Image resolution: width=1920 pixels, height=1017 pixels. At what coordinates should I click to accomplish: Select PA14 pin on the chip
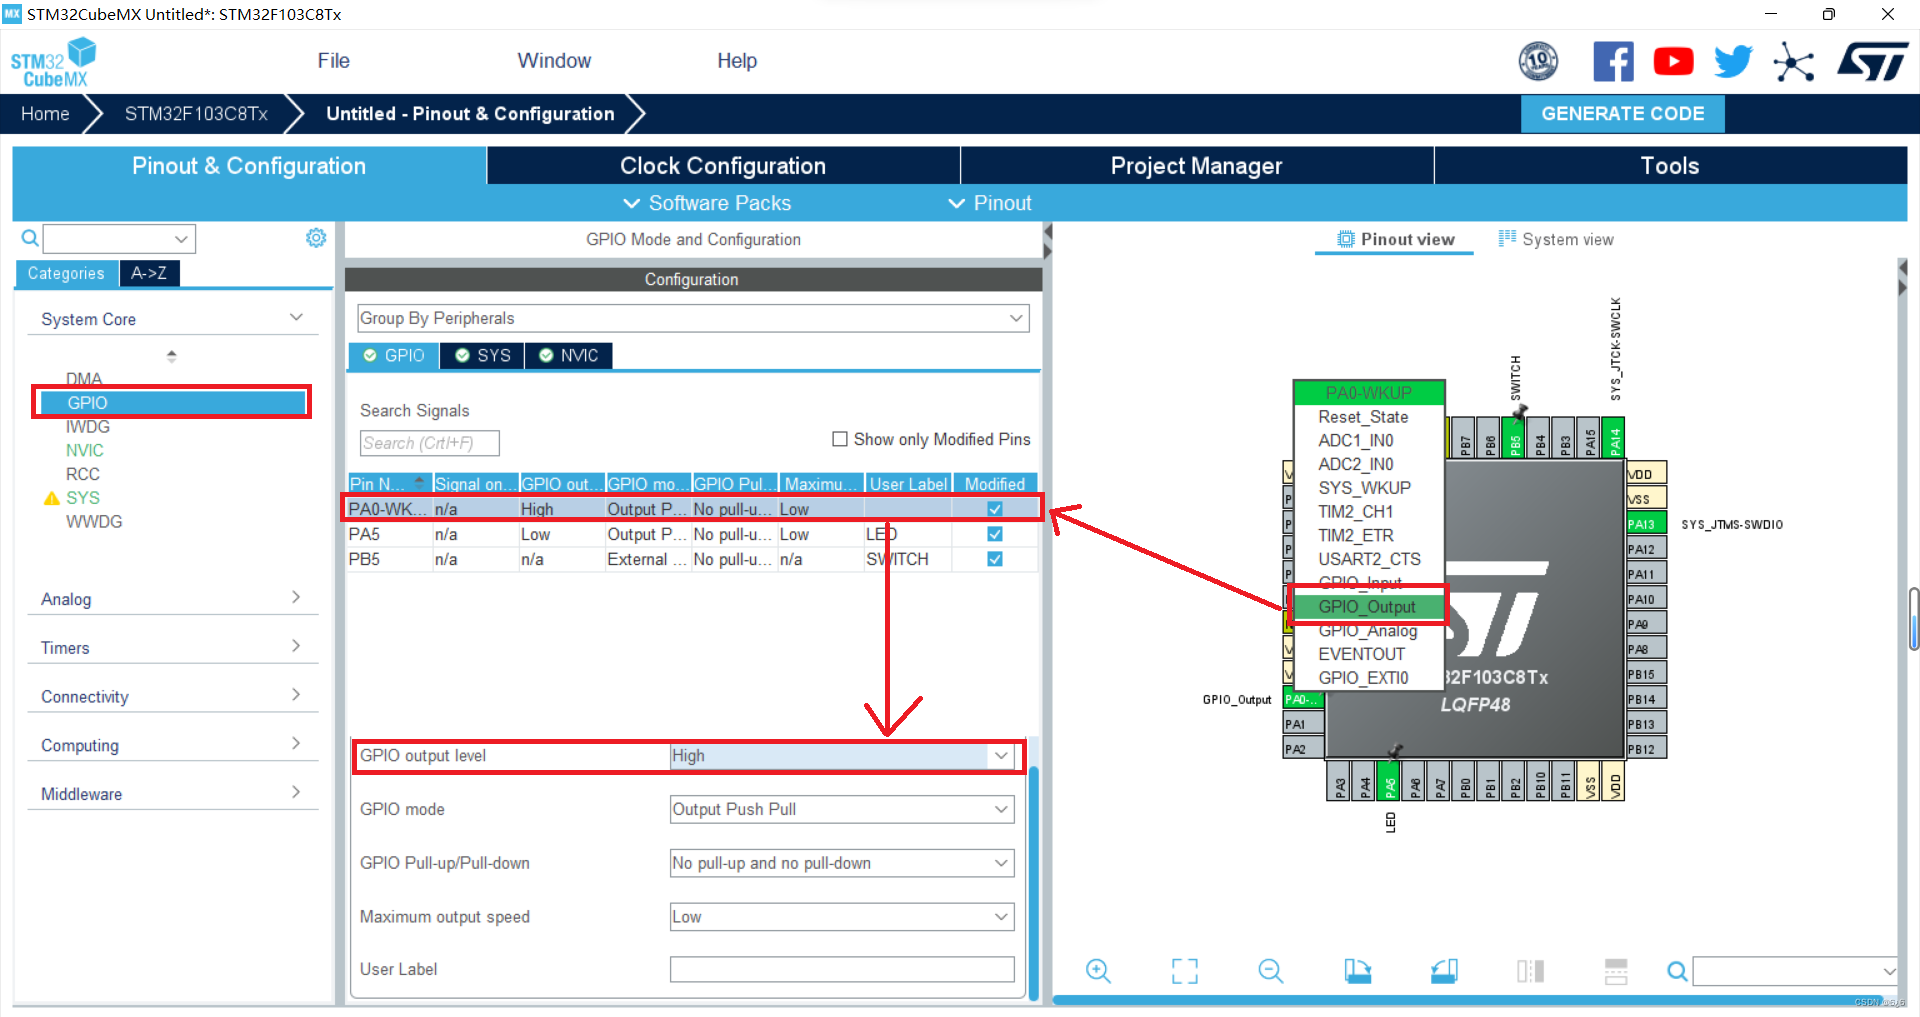pyautogui.click(x=1614, y=437)
